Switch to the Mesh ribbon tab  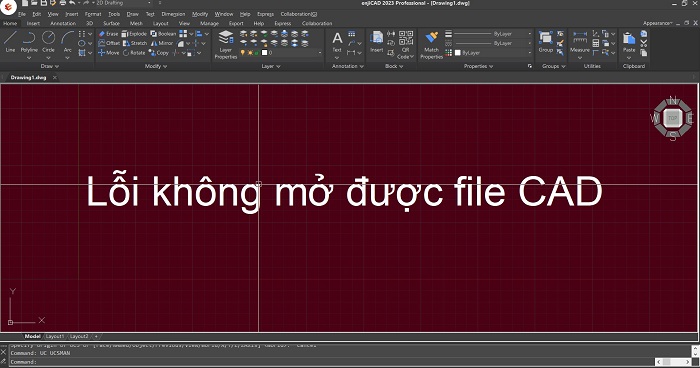click(x=136, y=23)
